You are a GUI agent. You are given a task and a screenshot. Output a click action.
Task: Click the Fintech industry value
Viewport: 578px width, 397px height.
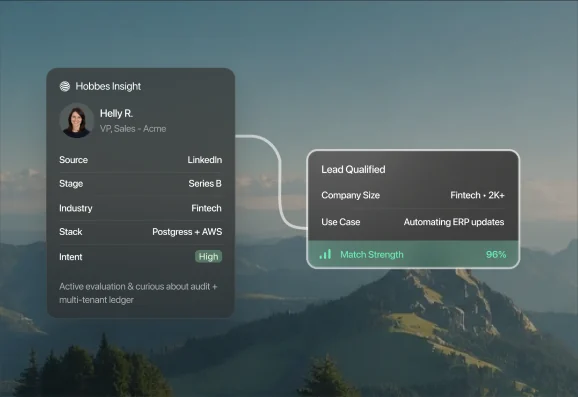point(206,208)
